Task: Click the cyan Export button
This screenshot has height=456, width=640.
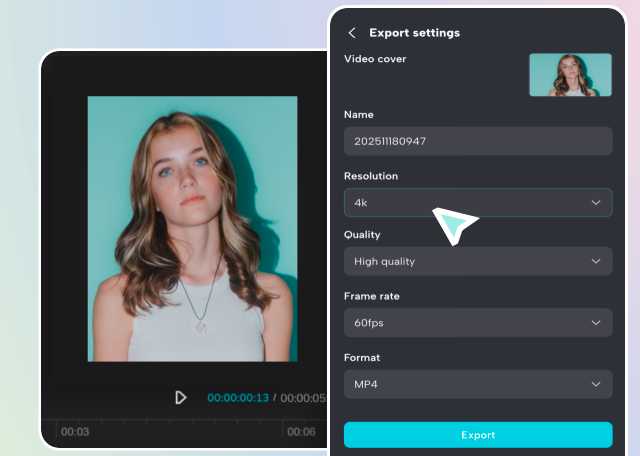Action: click(x=478, y=435)
